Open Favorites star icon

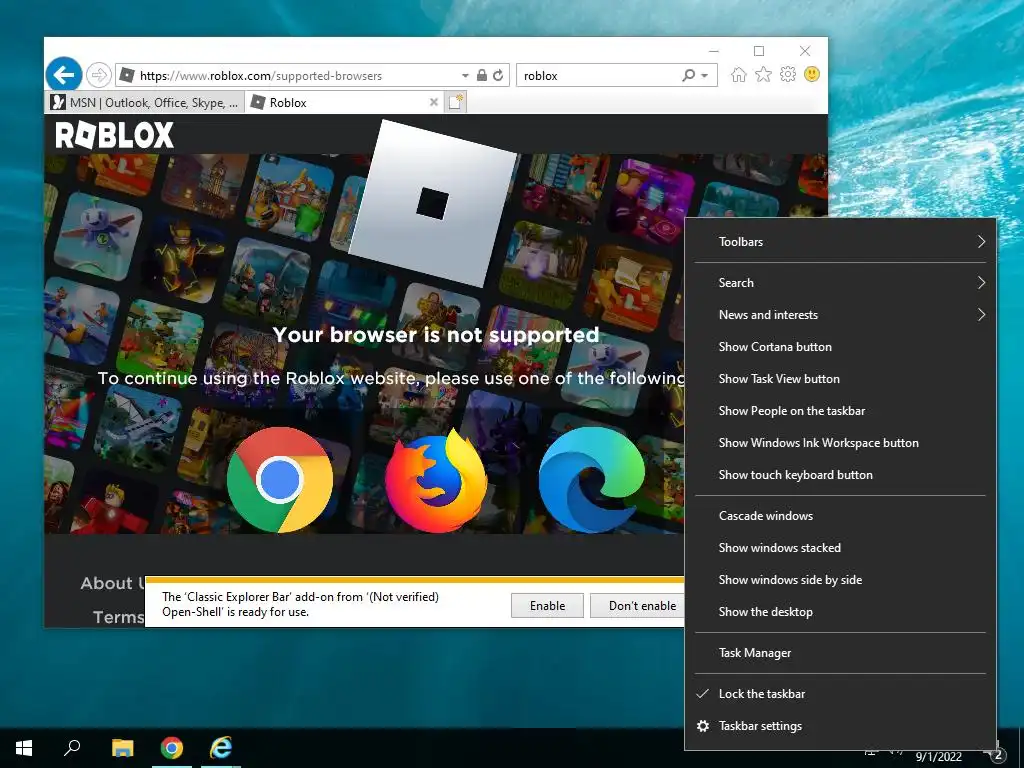763,74
